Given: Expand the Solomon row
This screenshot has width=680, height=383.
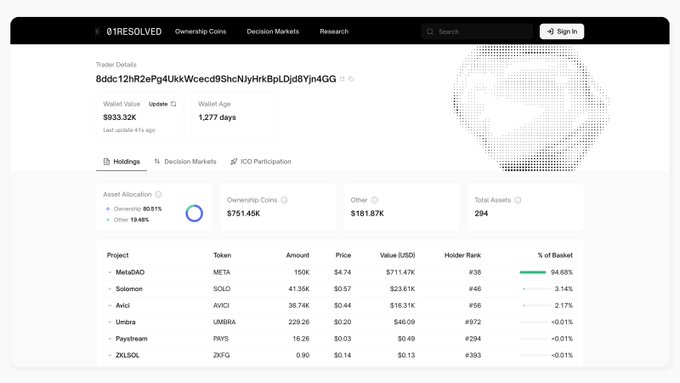Looking at the screenshot, I should pos(109,289).
